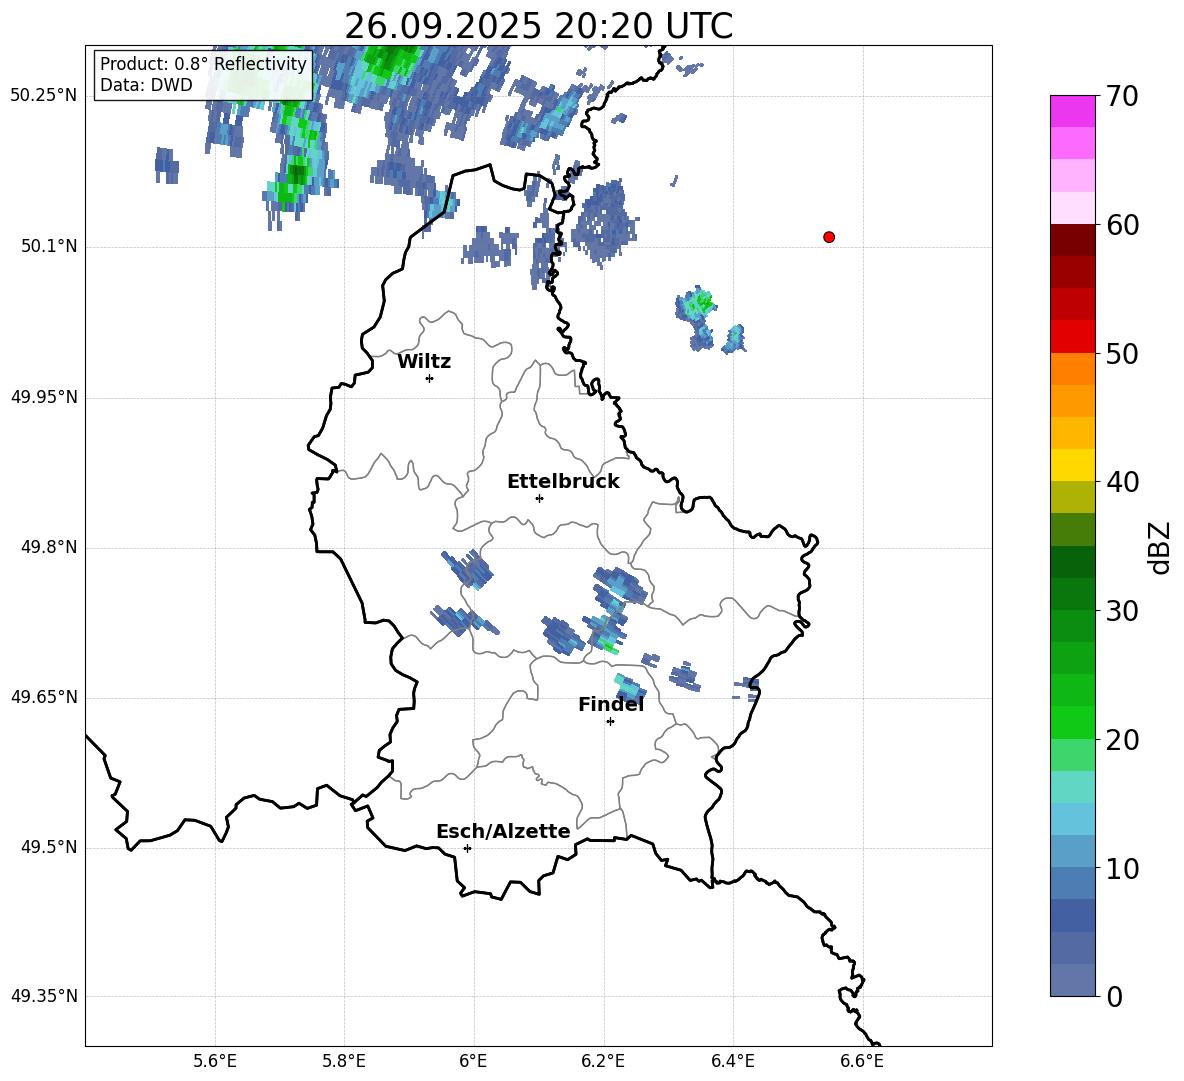Click the '49.8°N' latitude label
Viewport: 1184px width, 1081px height.
[49, 547]
